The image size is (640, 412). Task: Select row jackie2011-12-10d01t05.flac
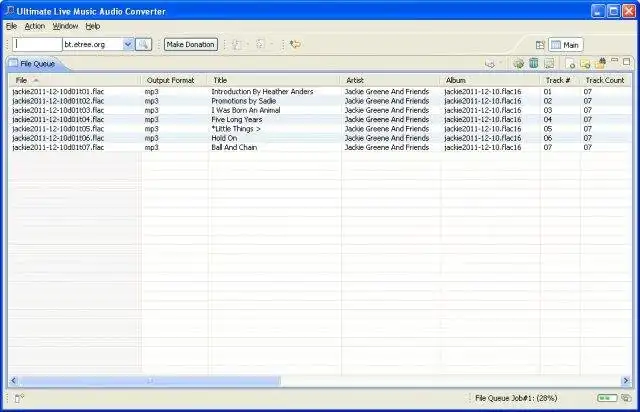(x=320, y=129)
